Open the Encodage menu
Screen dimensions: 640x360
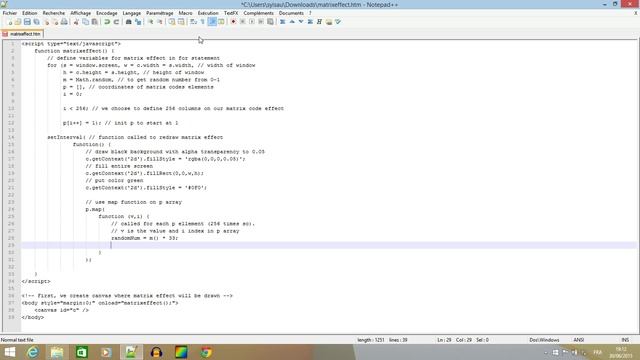pos(107,13)
